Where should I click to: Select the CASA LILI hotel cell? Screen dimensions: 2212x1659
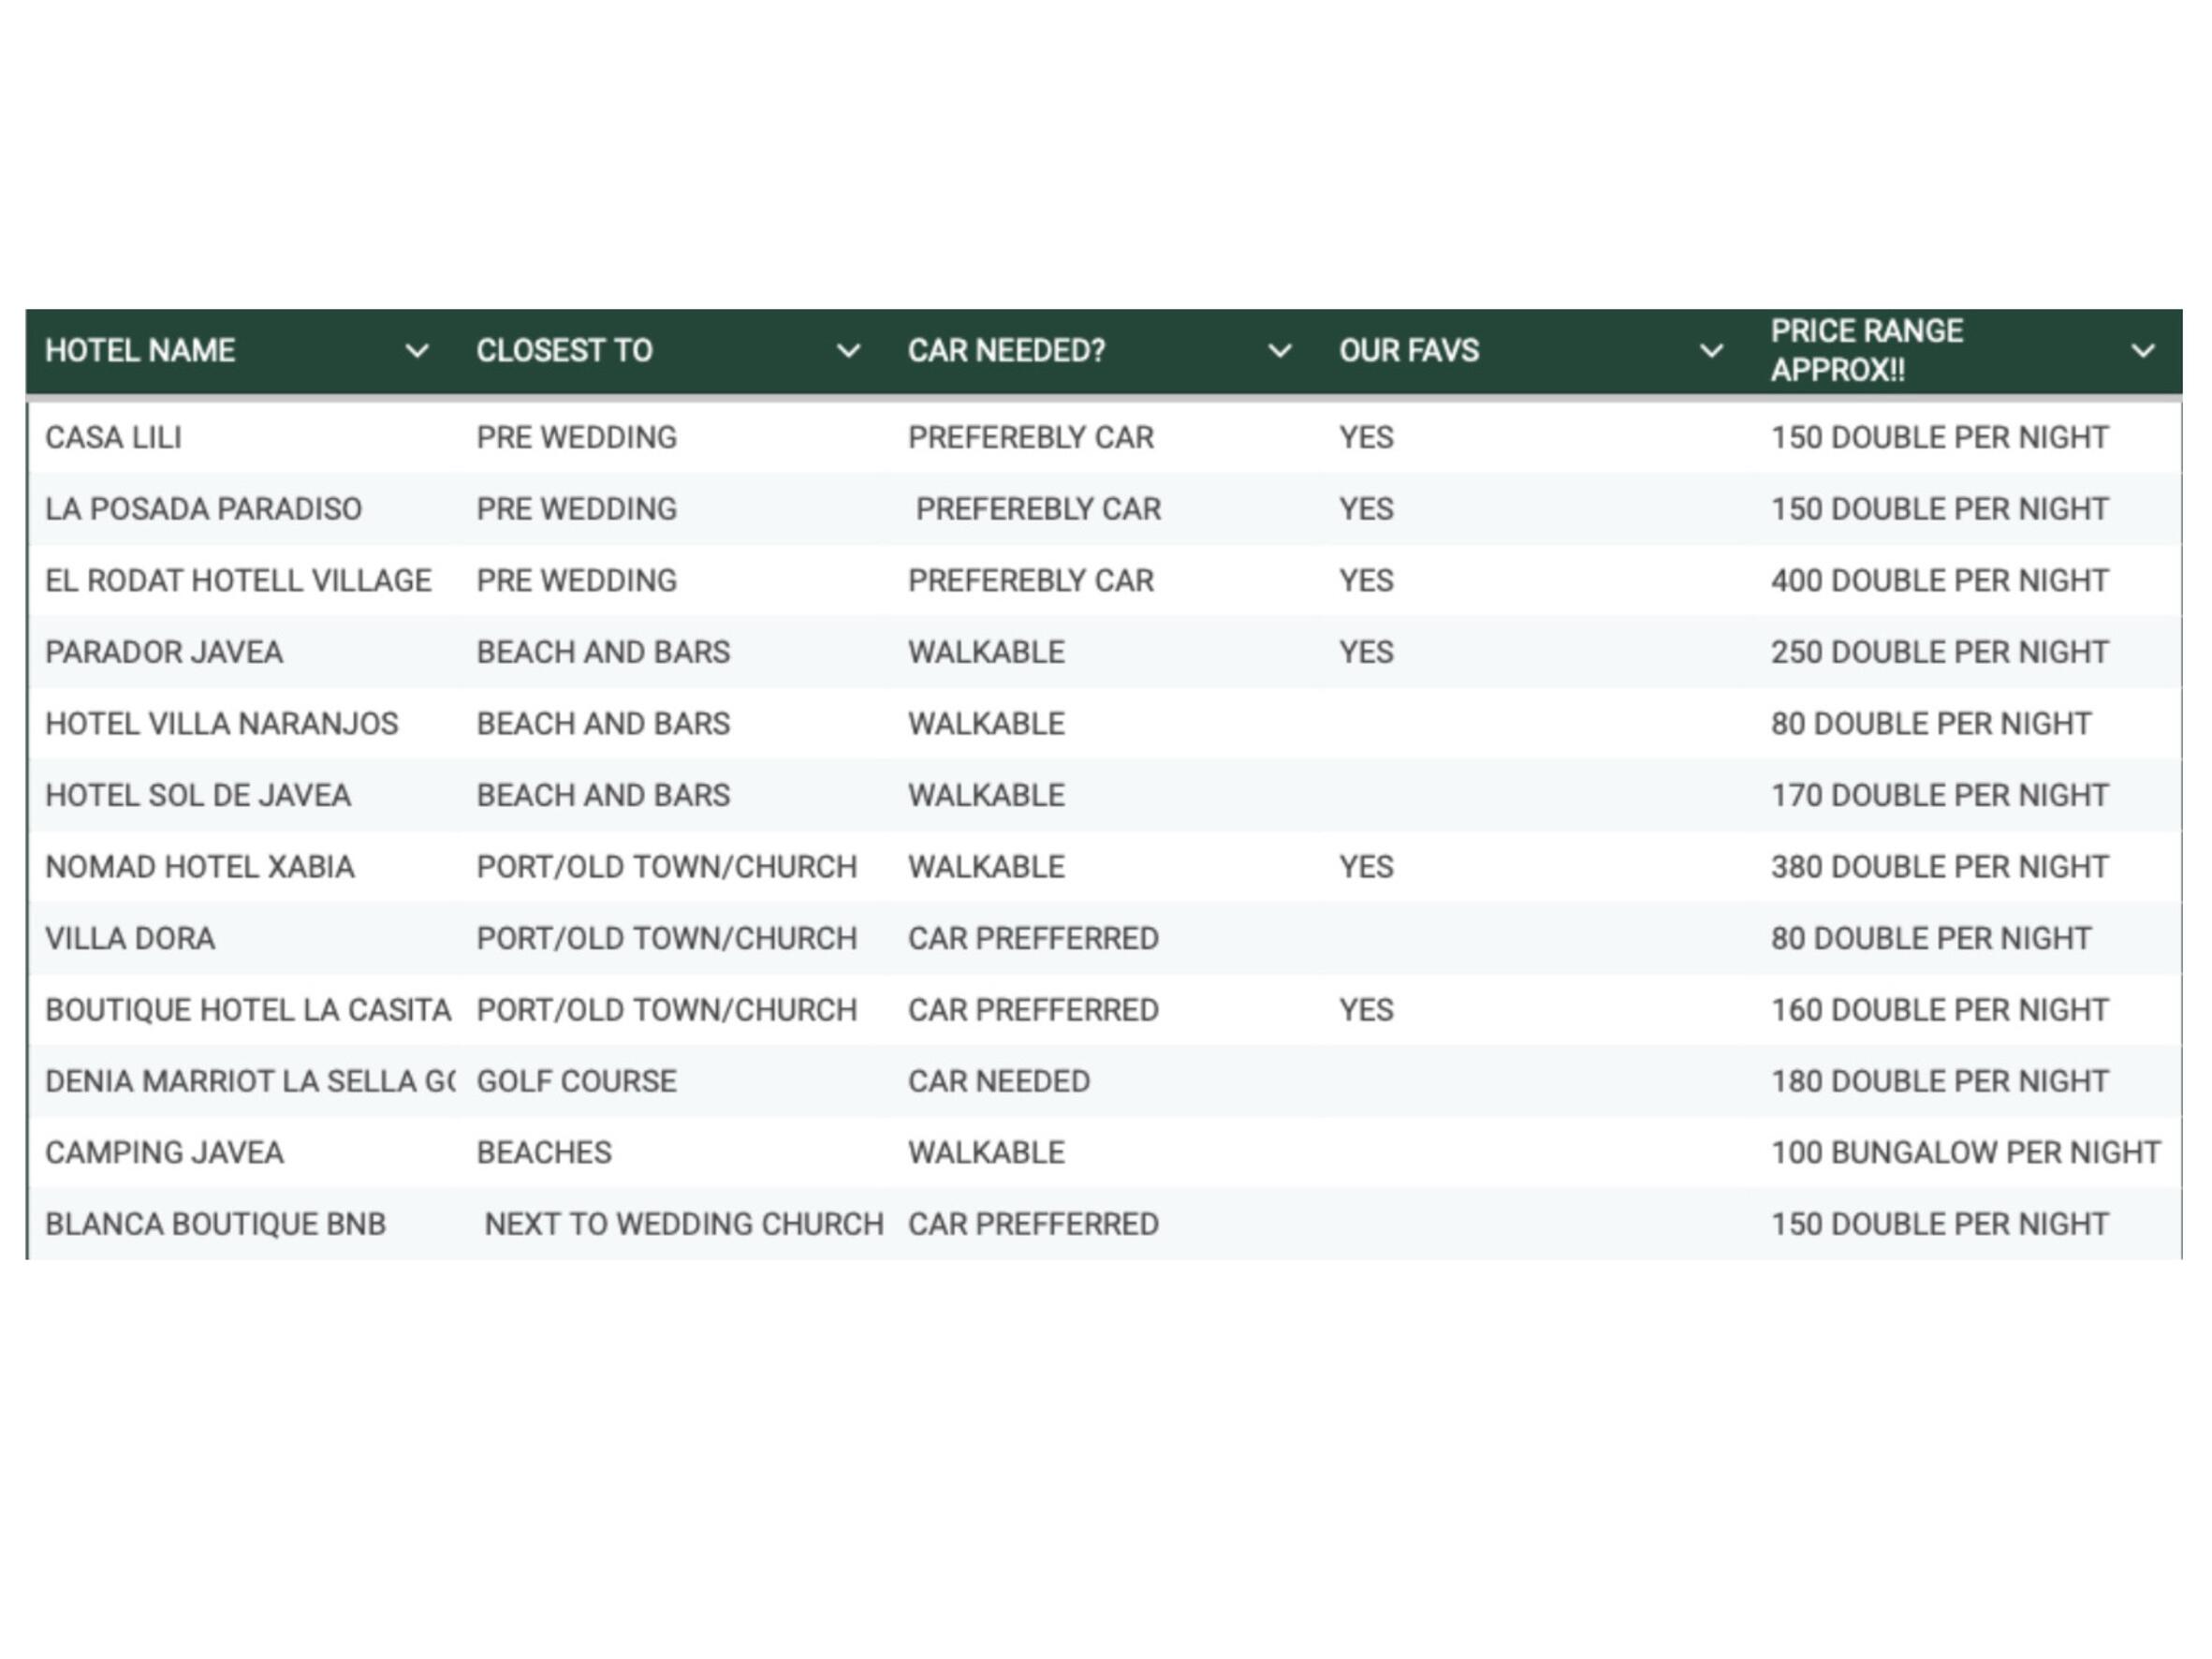click(114, 438)
